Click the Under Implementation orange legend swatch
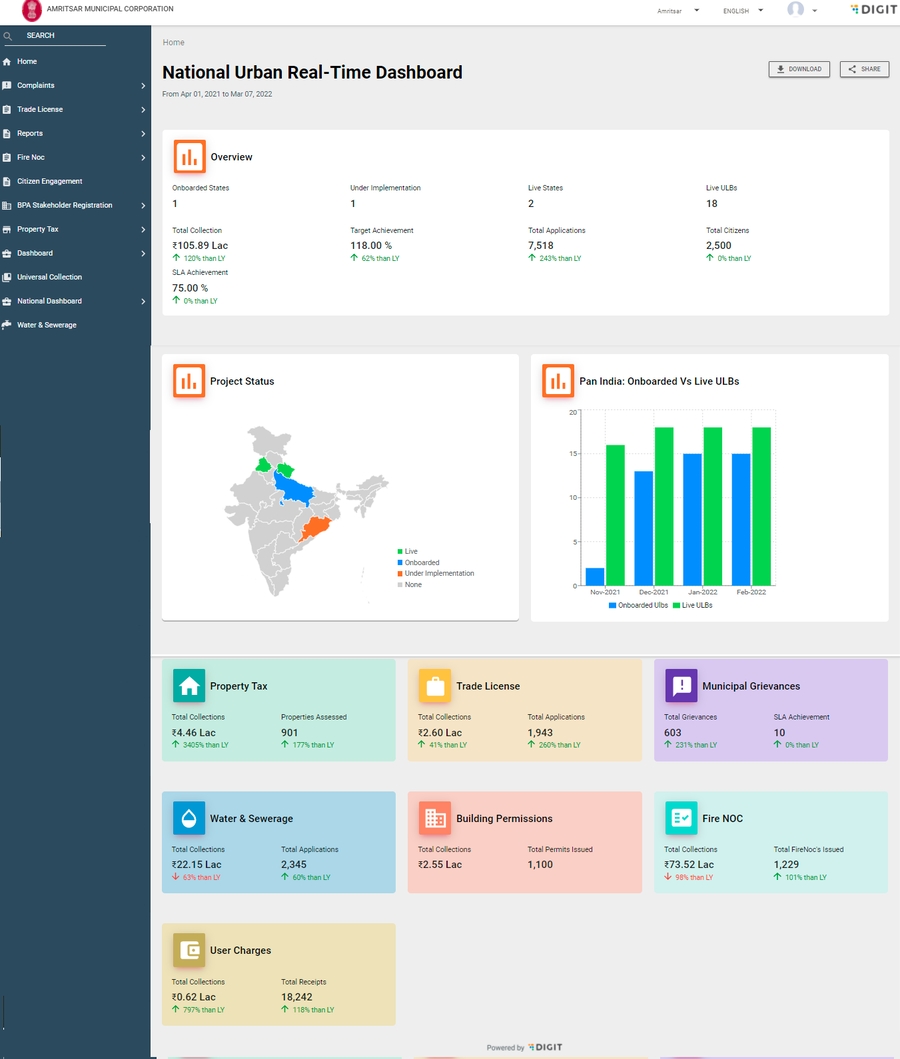 pos(400,574)
